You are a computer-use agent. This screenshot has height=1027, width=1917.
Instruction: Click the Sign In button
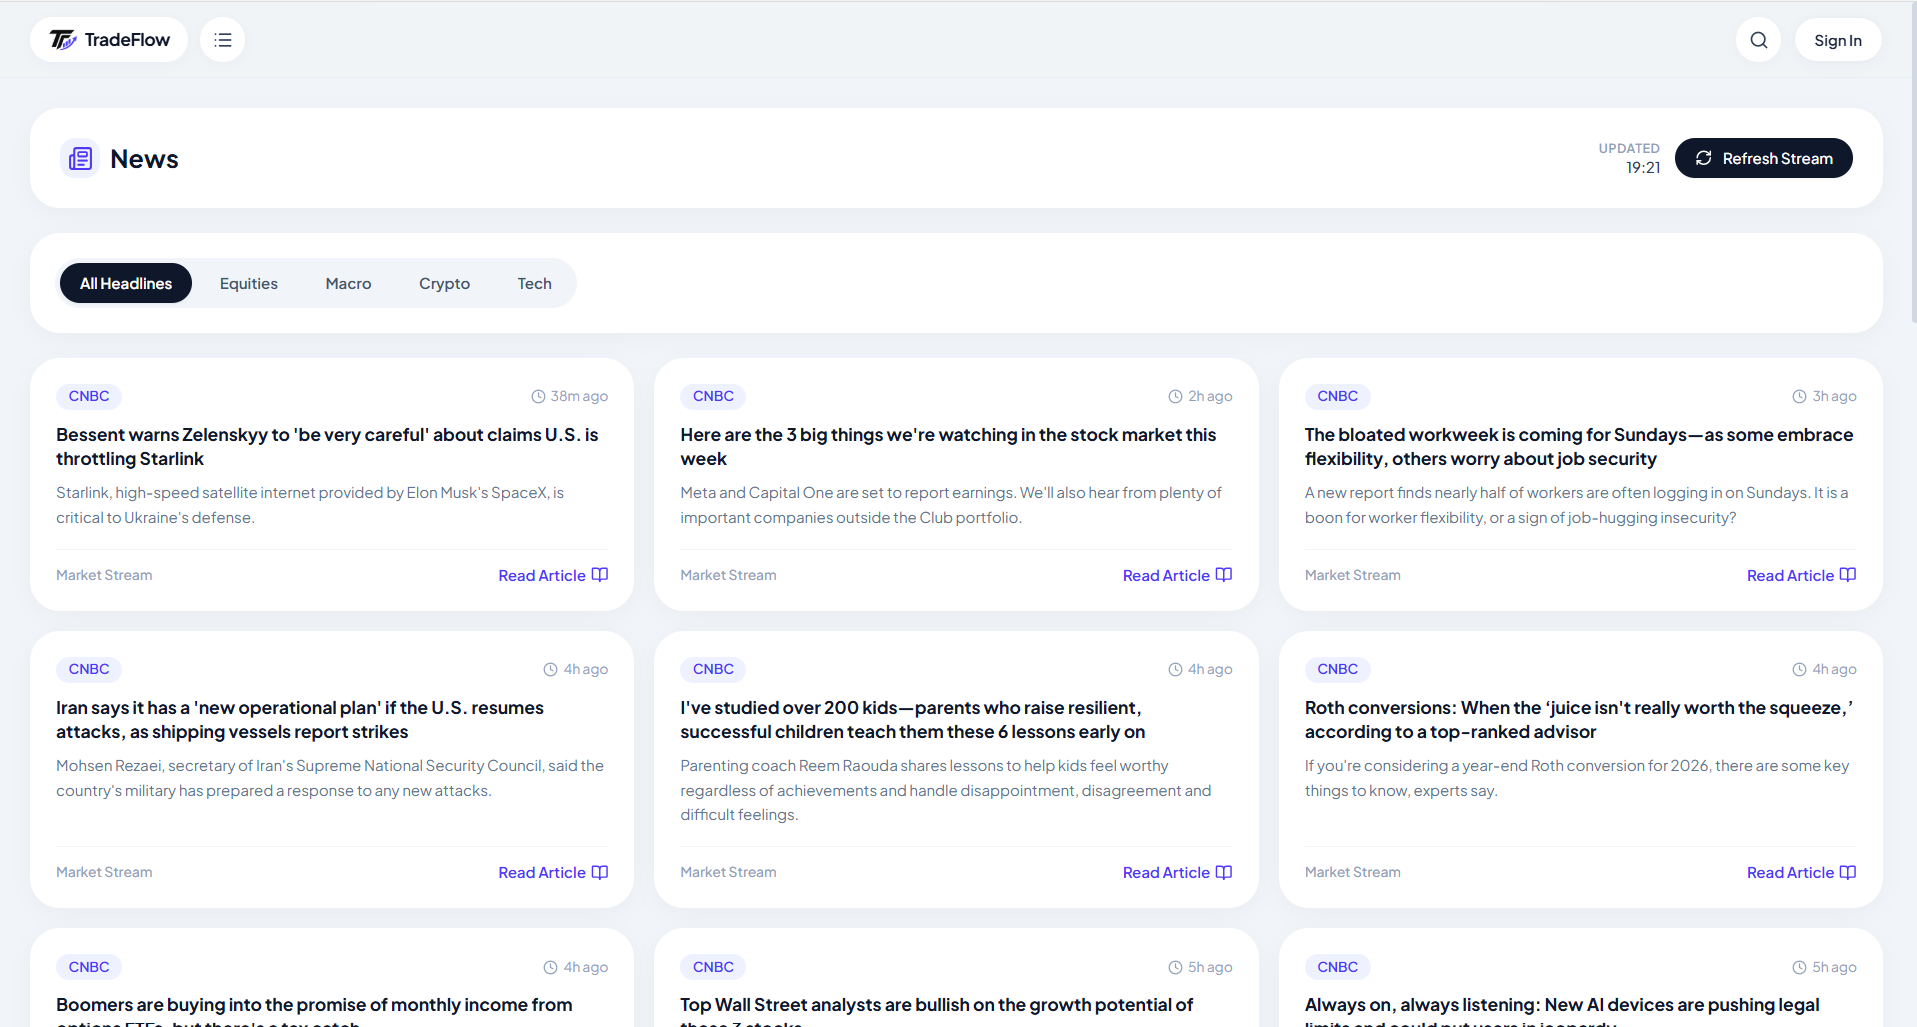click(x=1838, y=40)
